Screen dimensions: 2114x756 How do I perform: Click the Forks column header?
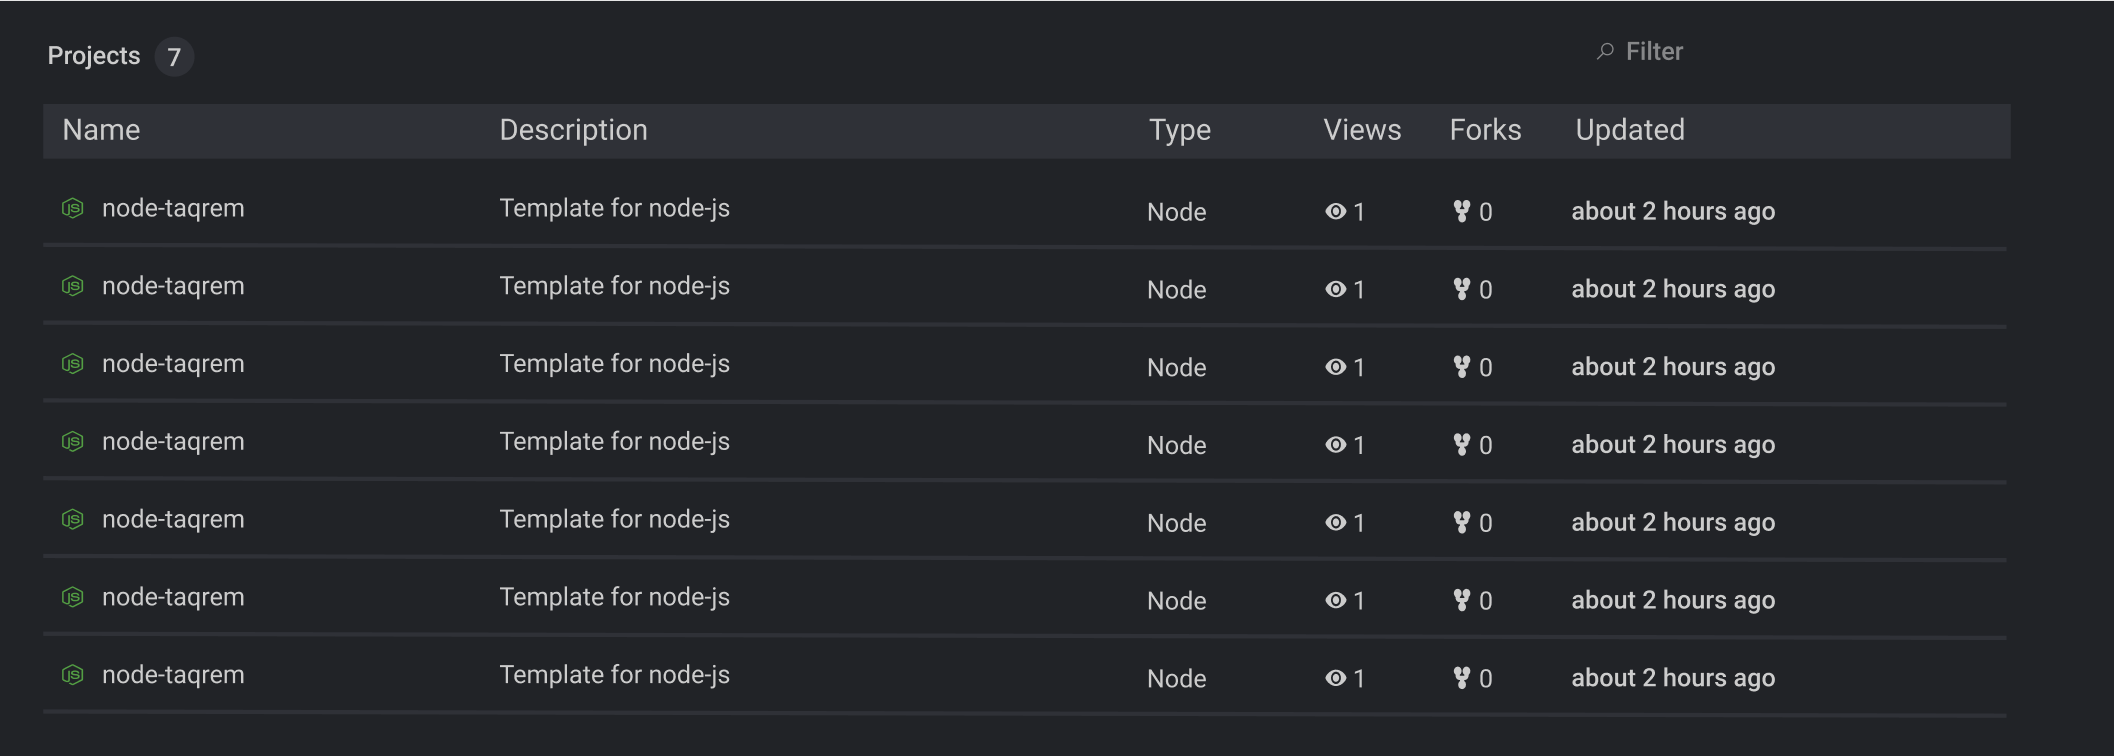(x=1485, y=130)
